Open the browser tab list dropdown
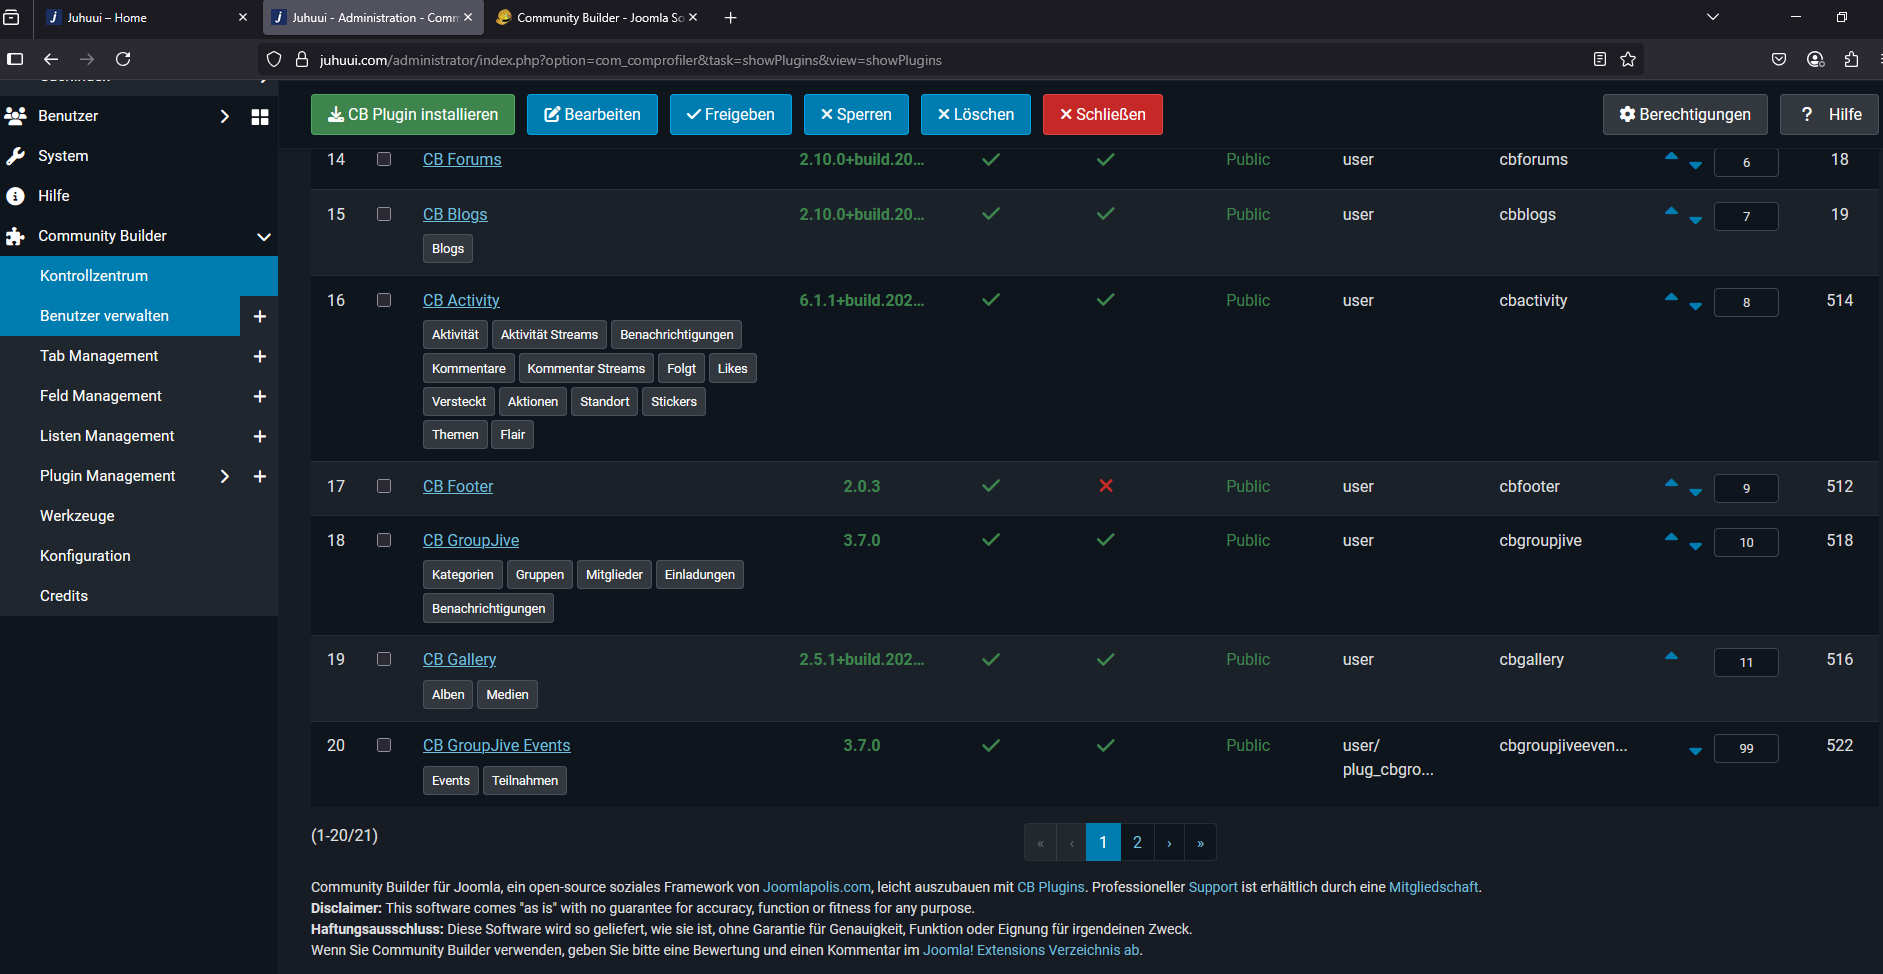1883x974 pixels. point(1712,17)
